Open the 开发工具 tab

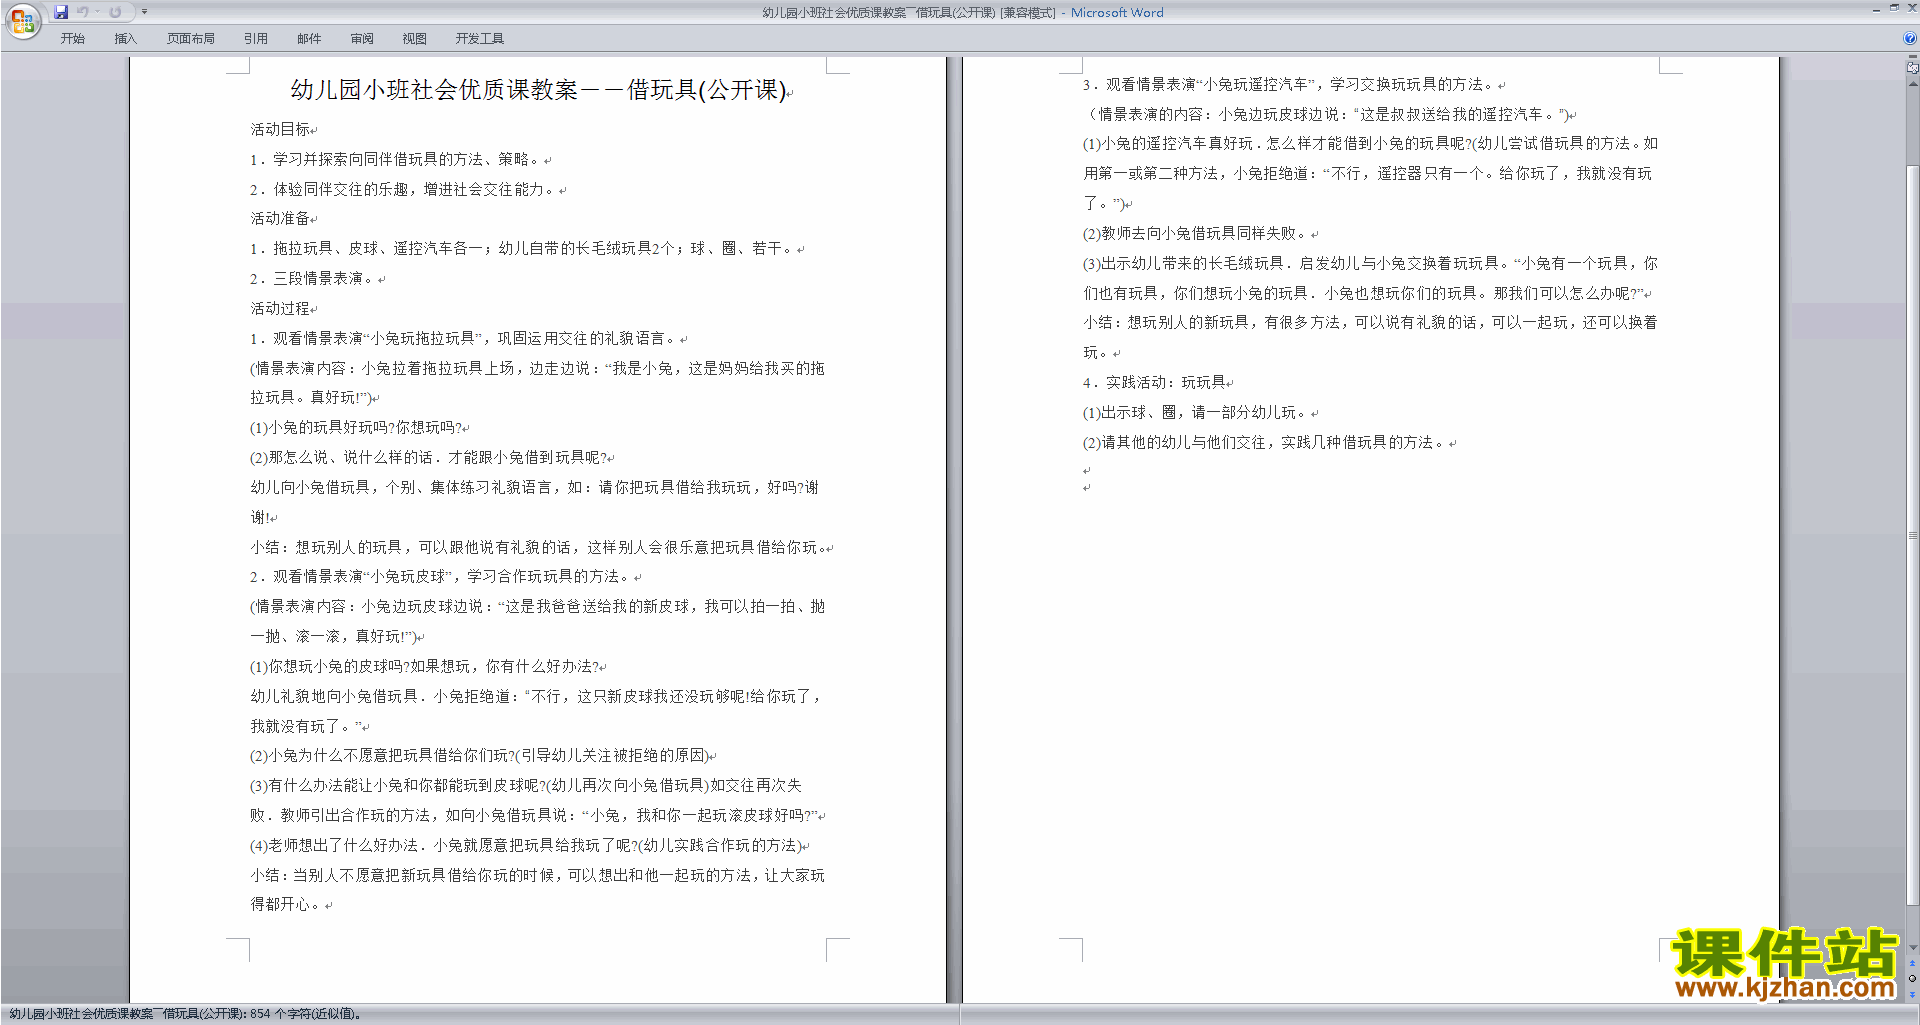pyautogui.click(x=479, y=39)
